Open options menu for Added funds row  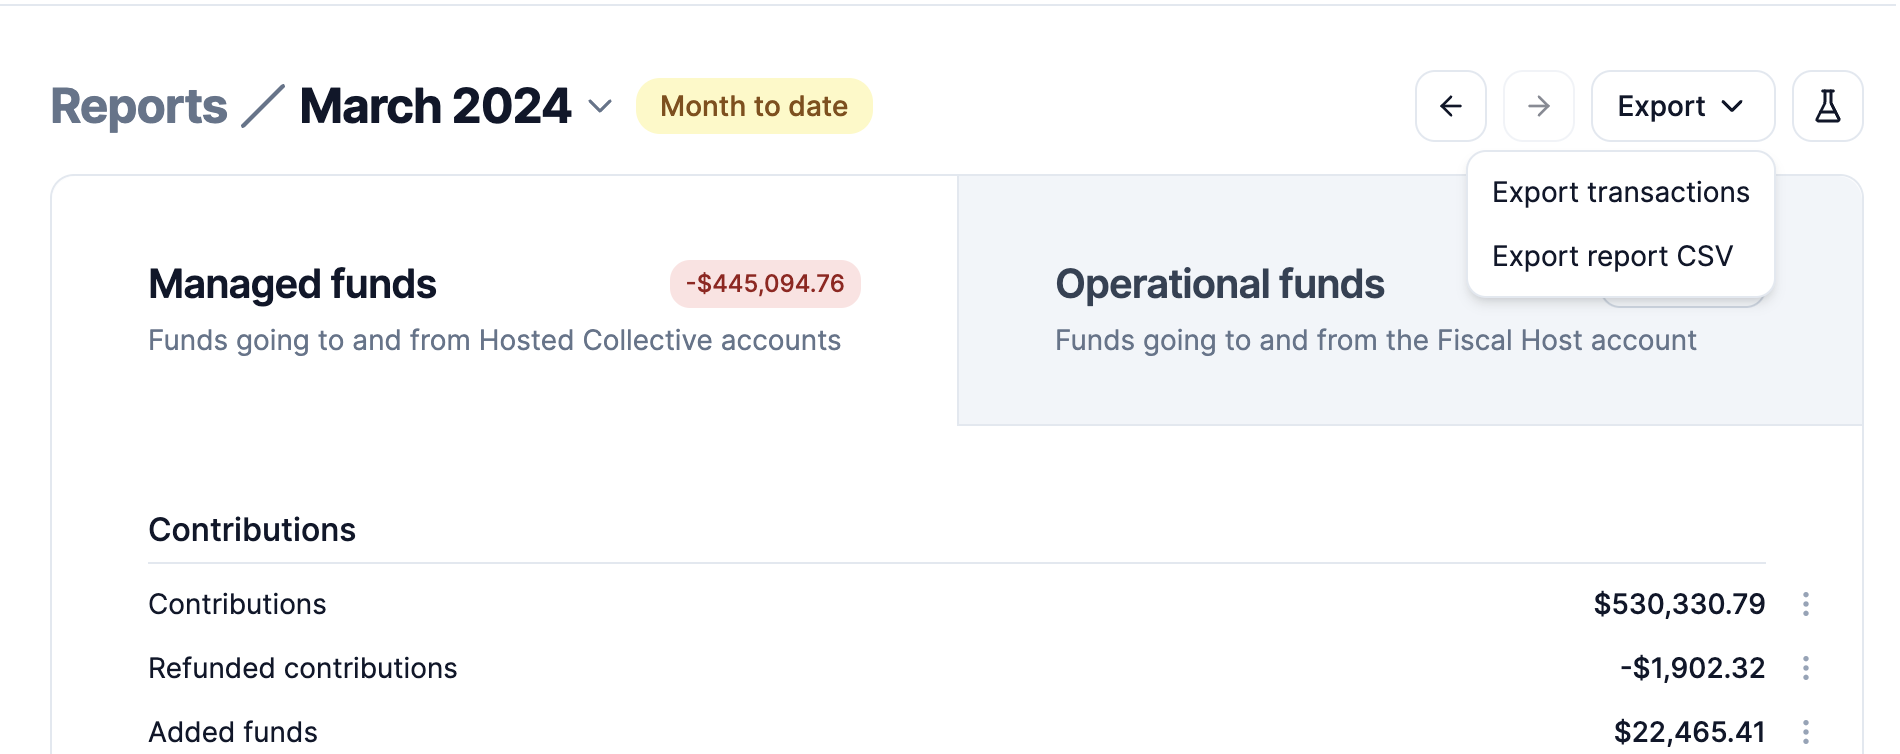pyautogui.click(x=1805, y=732)
